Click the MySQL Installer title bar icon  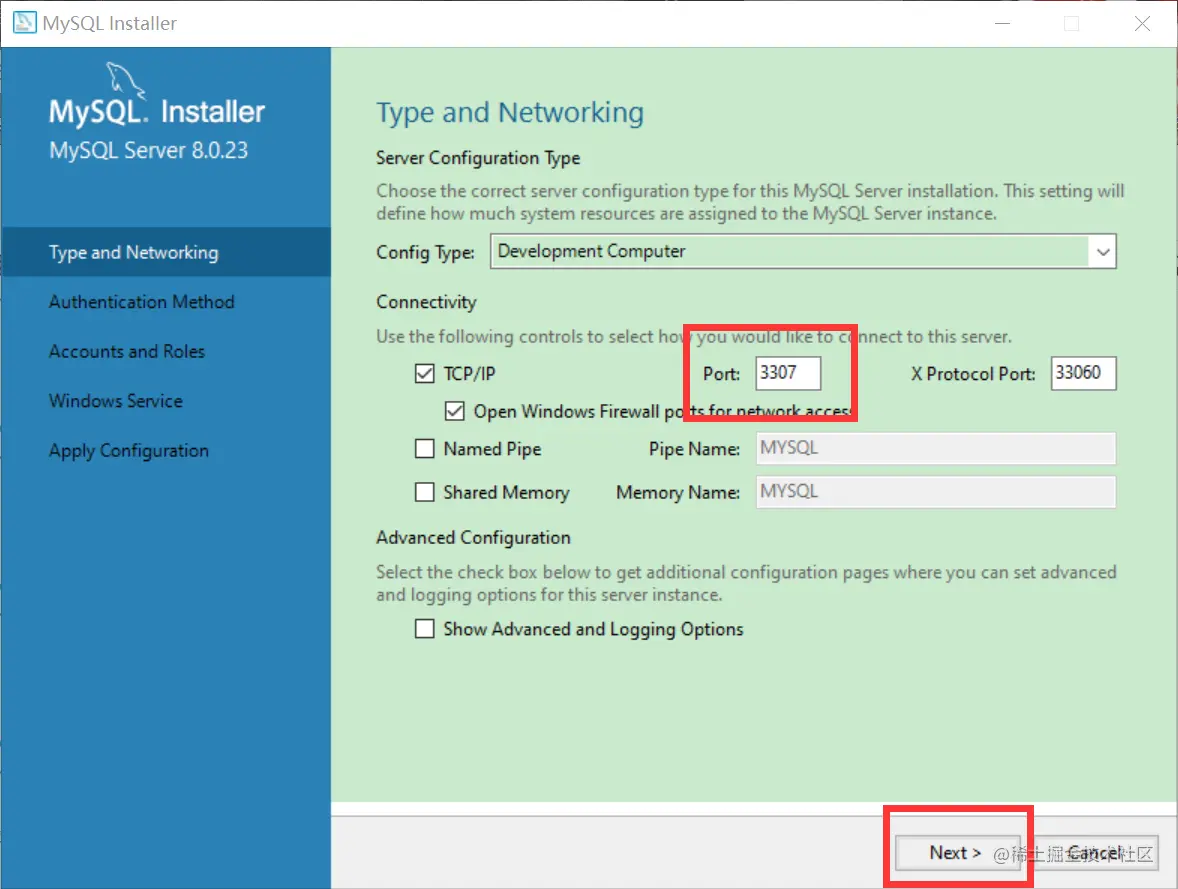[24, 23]
